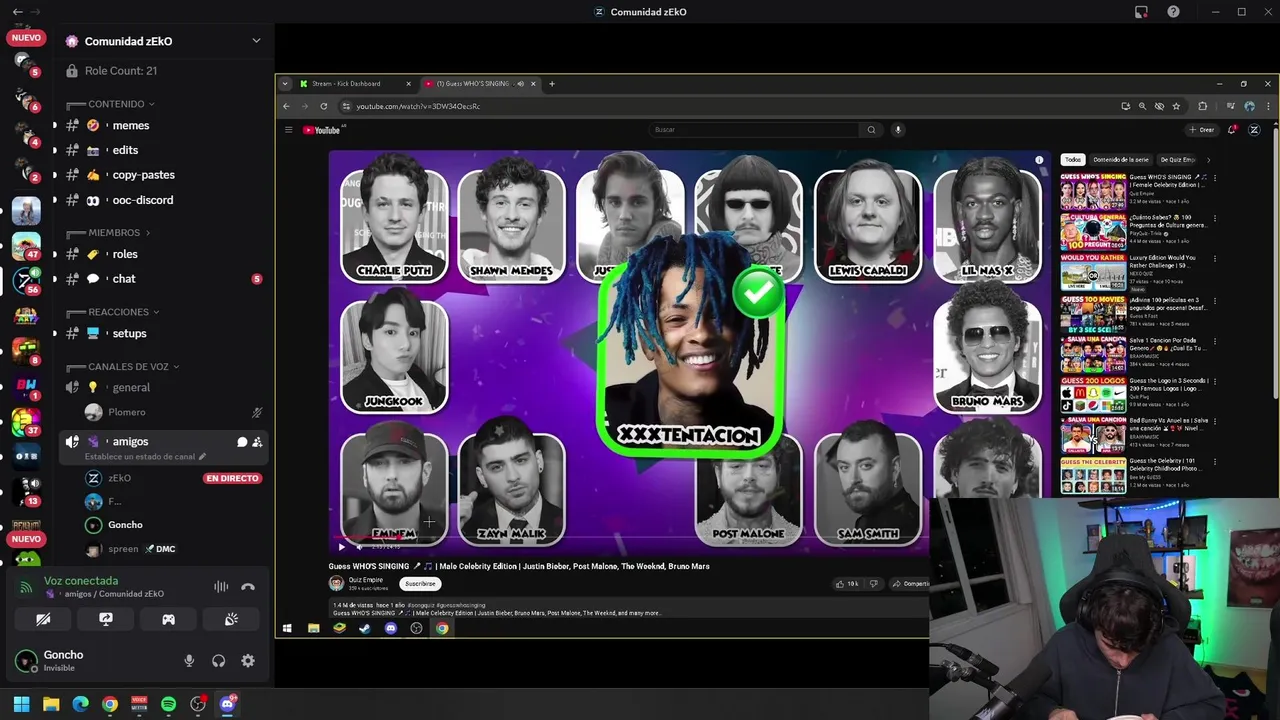Click the Suscribirse button
Image resolution: width=1280 pixels, height=720 pixels.
tap(420, 584)
